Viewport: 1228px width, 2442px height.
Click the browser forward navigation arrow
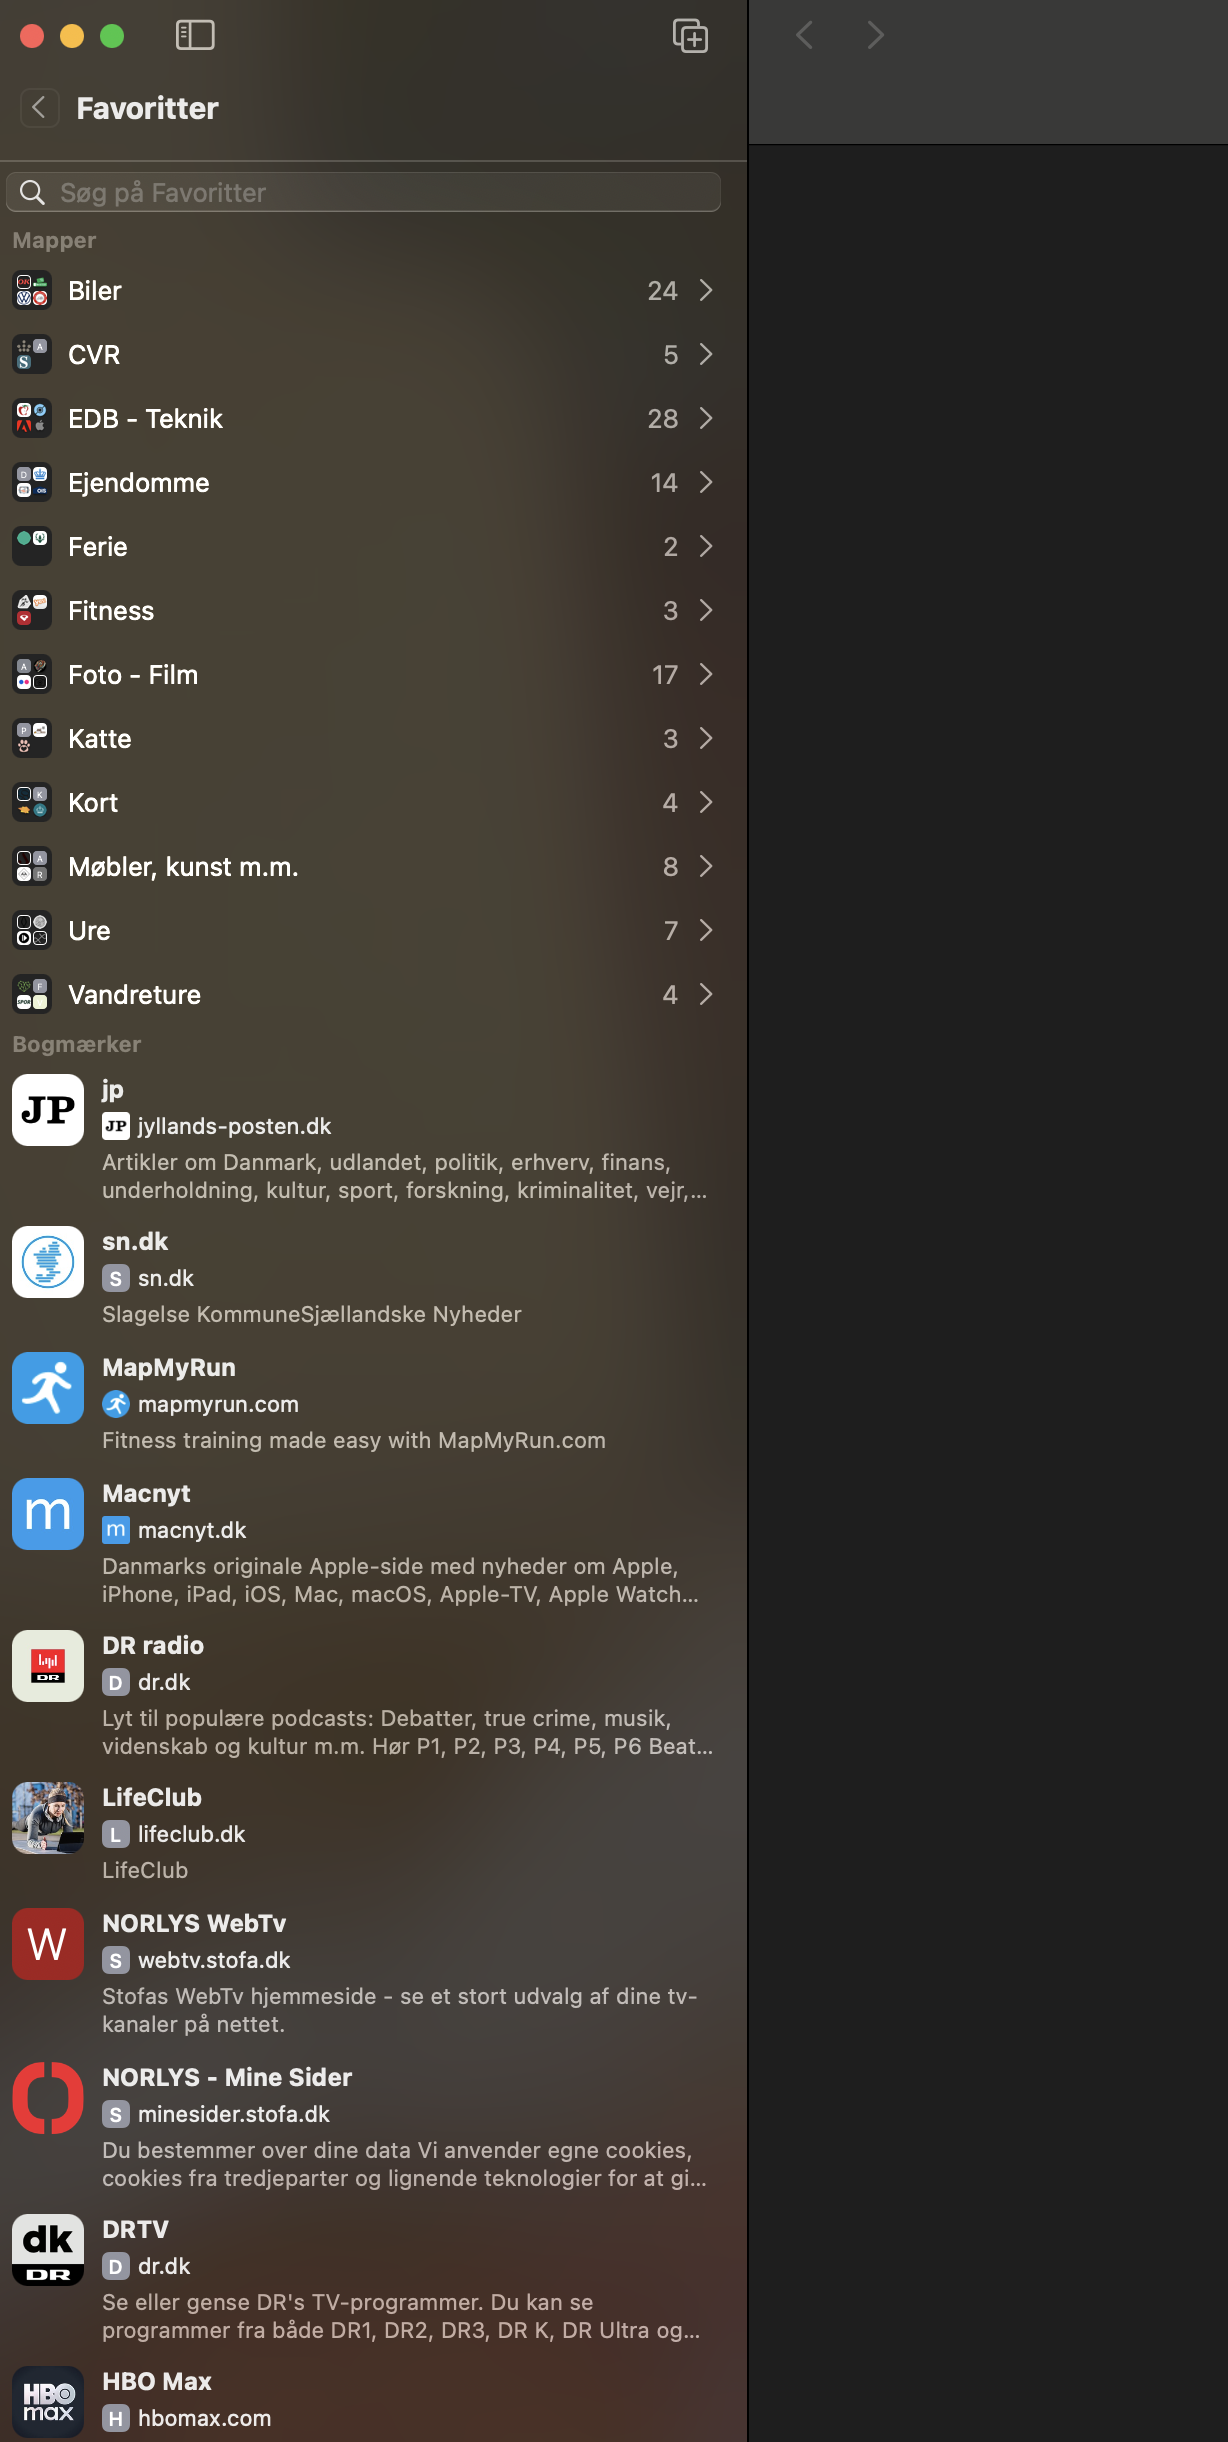(x=875, y=36)
